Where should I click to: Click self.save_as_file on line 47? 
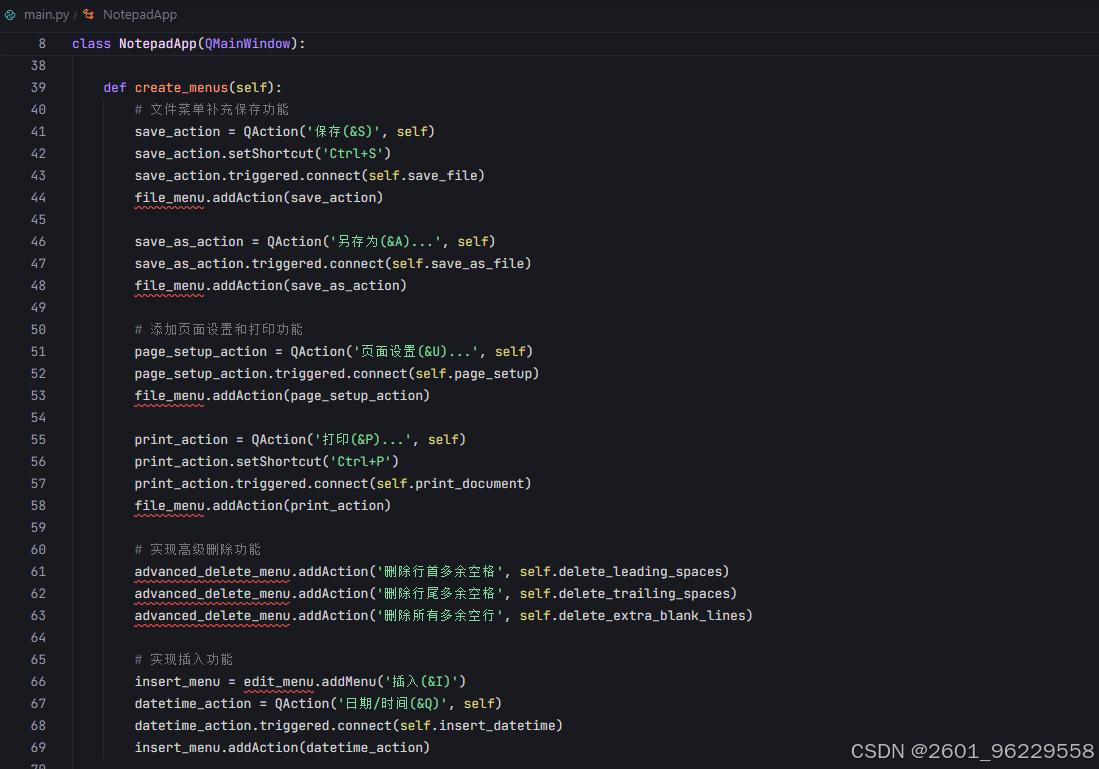point(458,264)
